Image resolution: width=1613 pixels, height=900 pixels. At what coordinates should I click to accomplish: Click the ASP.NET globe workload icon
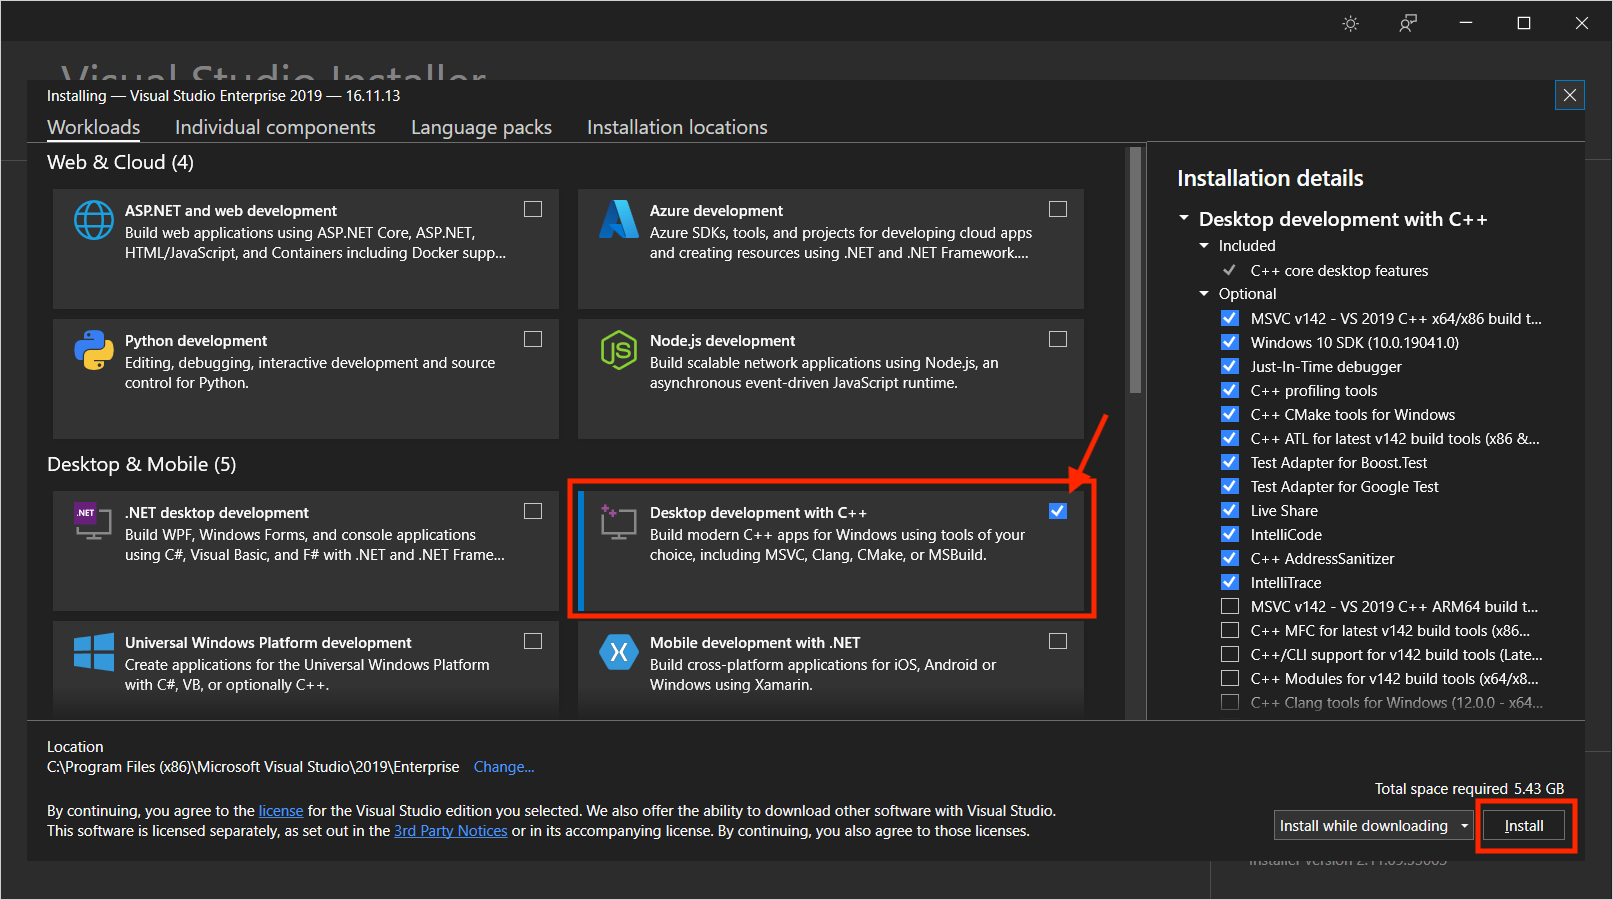pos(94,220)
